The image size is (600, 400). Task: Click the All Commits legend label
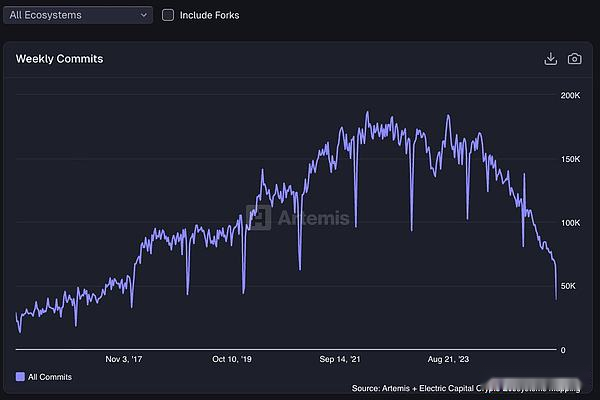click(50, 377)
